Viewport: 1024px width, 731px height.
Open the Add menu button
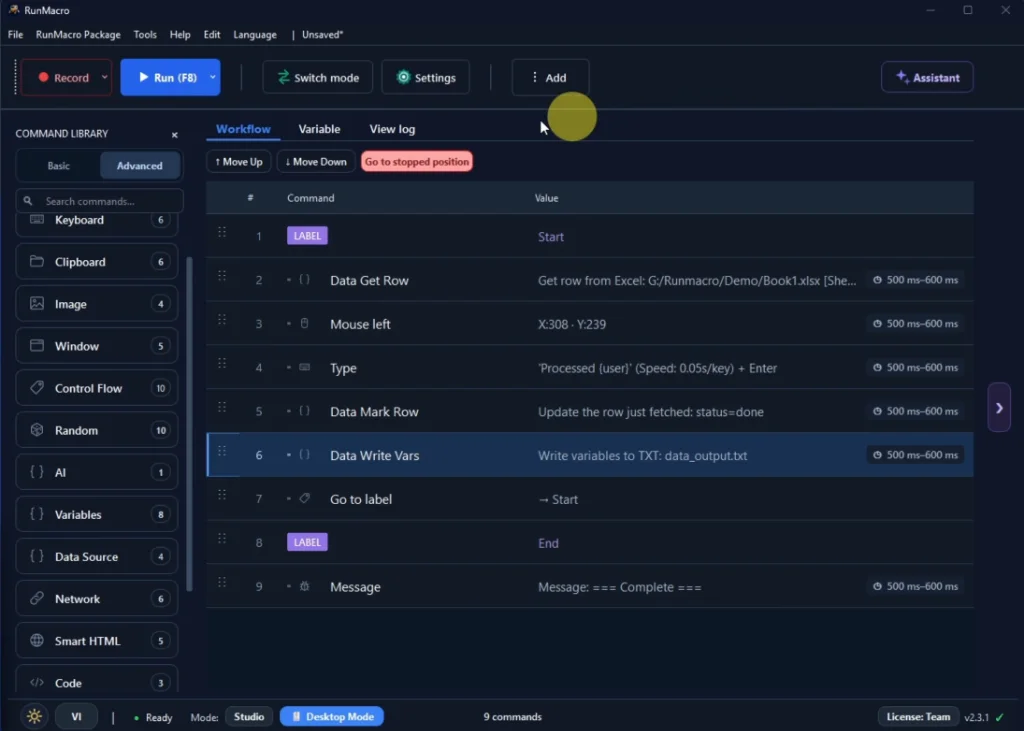(550, 77)
